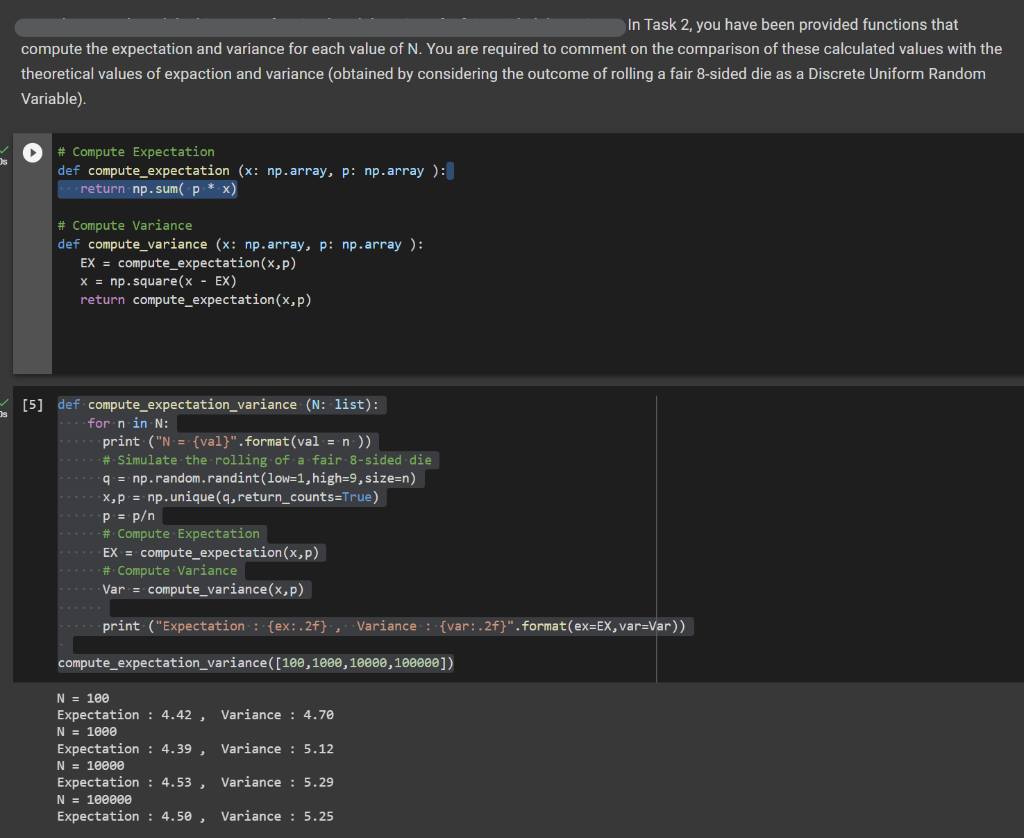This screenshot has width=1024, height=838.
Task: Click the 'N = 100' output line
Action: [83, 698]
